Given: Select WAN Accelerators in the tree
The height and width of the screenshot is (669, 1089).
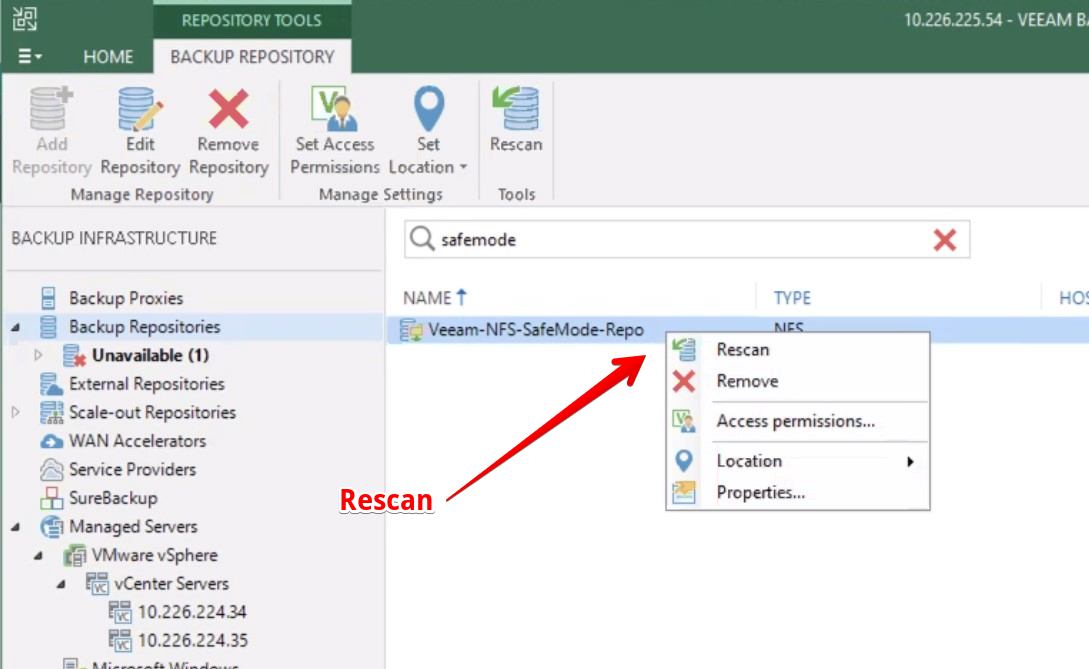Looking at the screenshot, I should [x=138, y=441].
